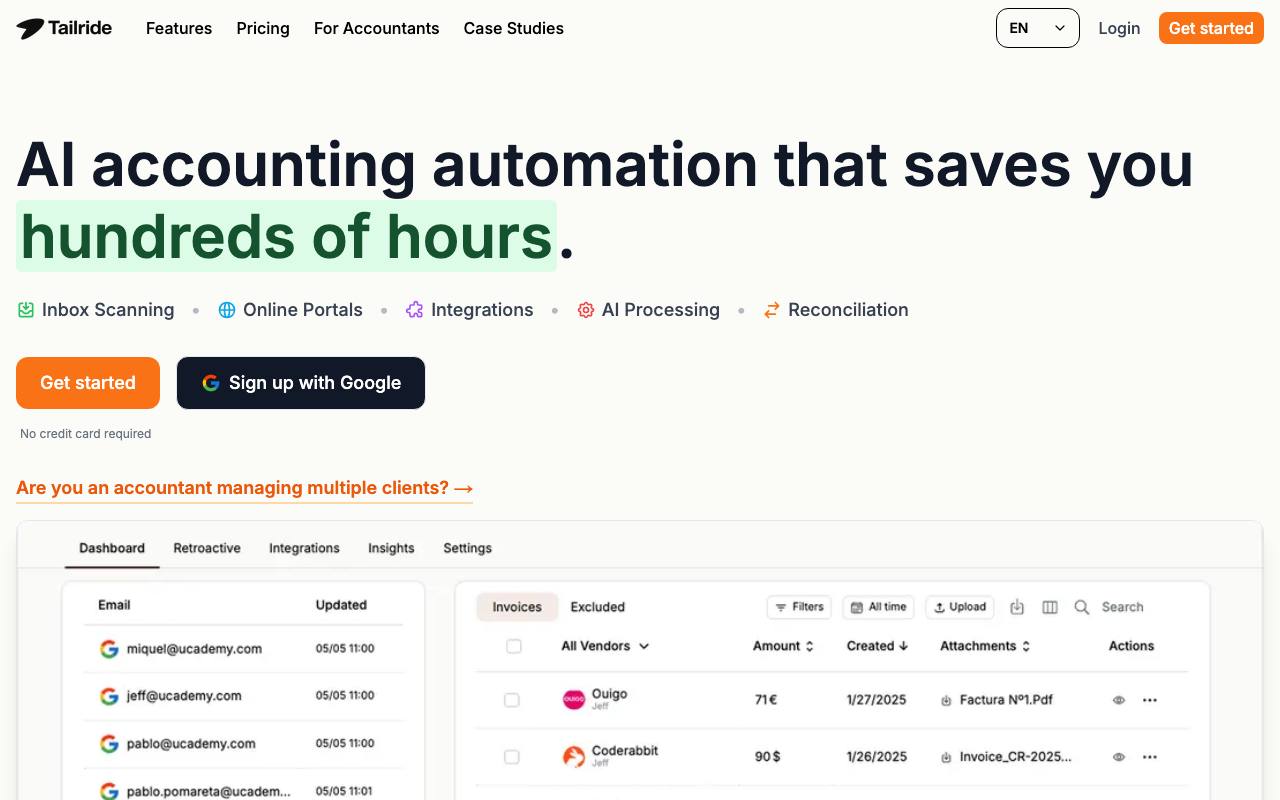This screenshot has width=1280, height=800.
Task: Click the Upload button
Action: click(960, 607)
